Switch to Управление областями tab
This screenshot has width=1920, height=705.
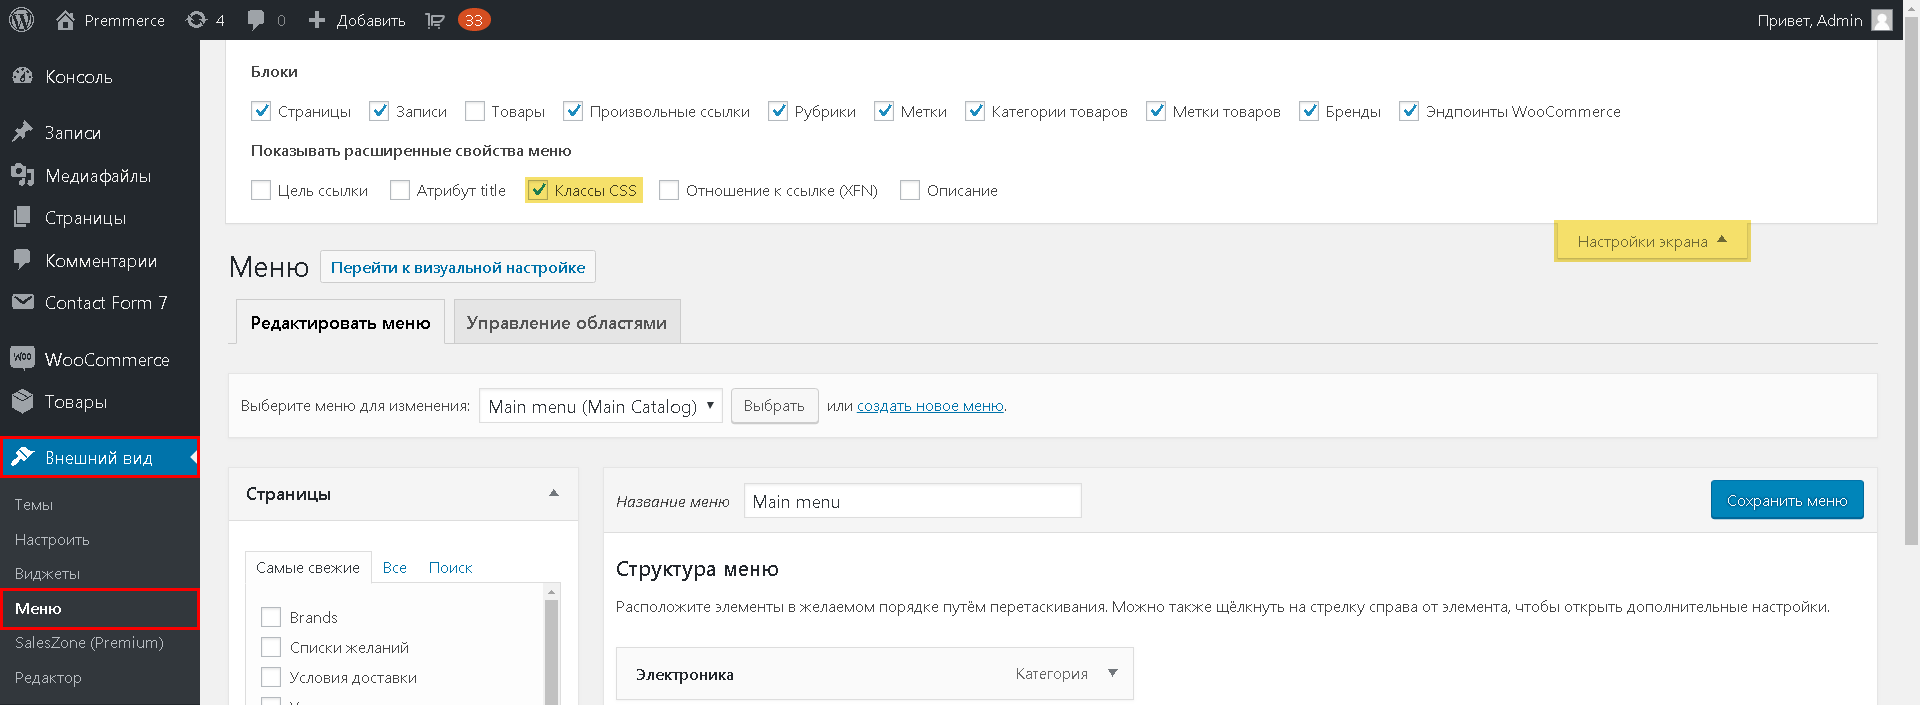[567, 322]
